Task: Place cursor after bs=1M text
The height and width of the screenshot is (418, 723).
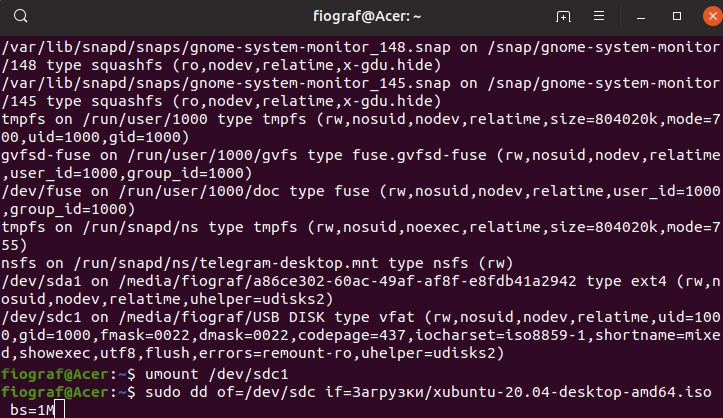Action: point(60,409)
